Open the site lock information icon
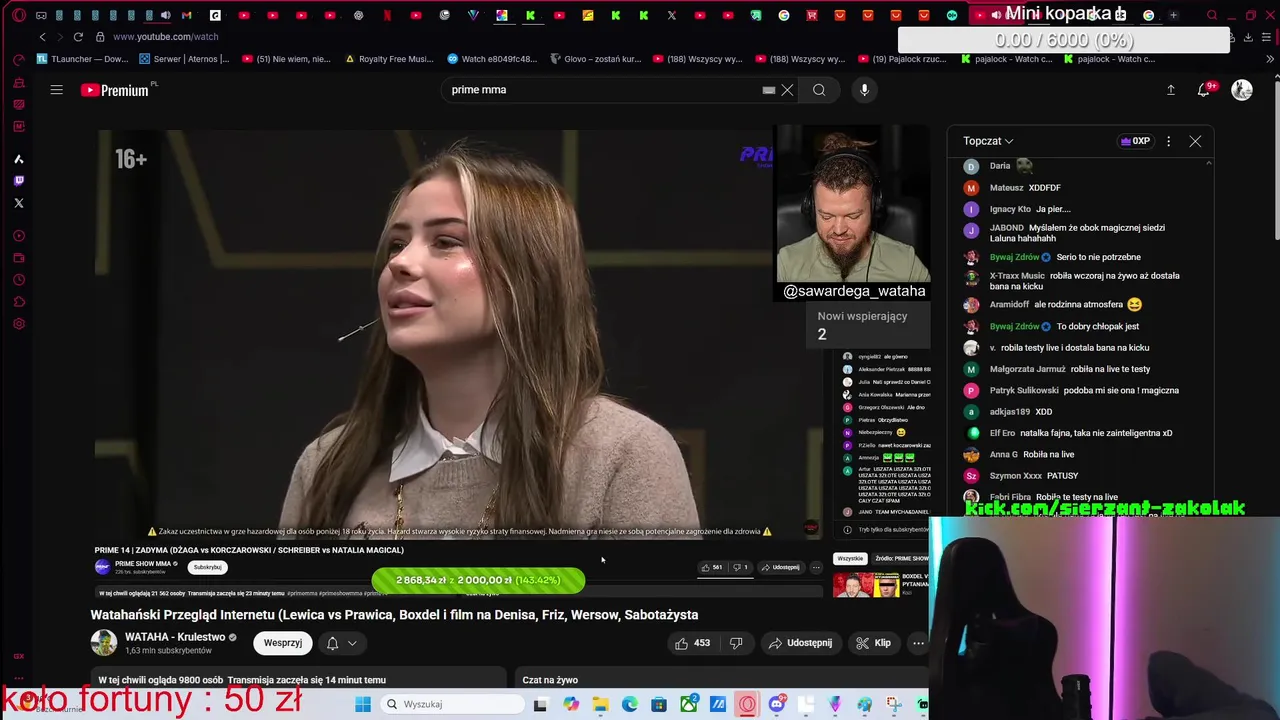This screenshot has width=1280, height=720. tap(100, 37)
